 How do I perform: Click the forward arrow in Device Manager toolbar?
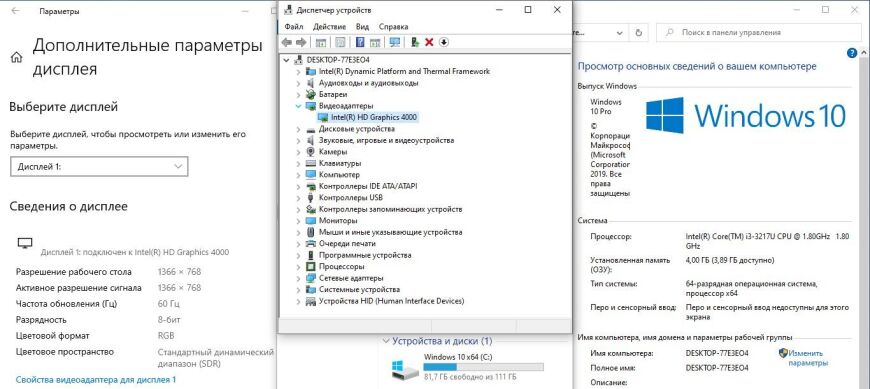click(x=301, y=43)
